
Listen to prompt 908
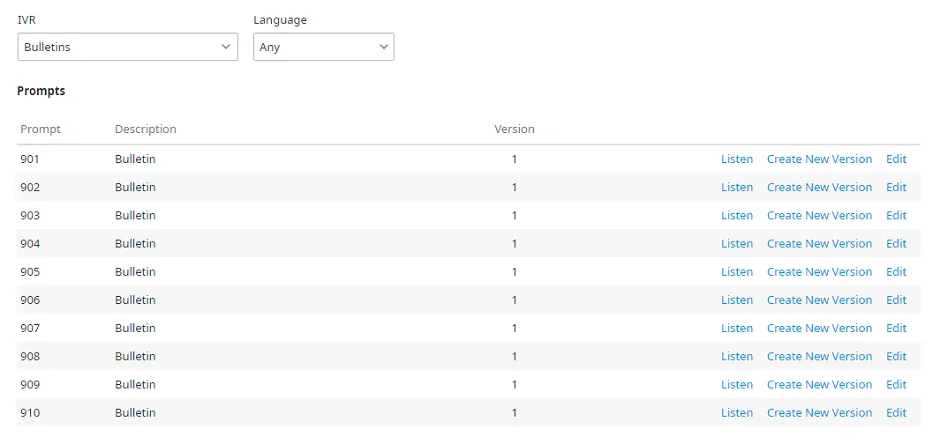[x=737, y=356]
